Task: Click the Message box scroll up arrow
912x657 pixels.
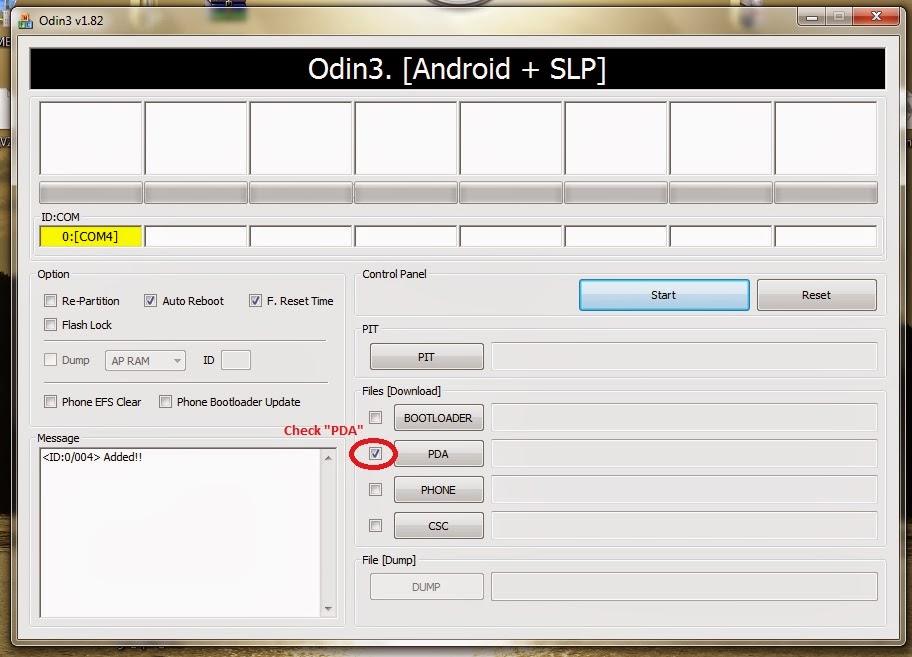Action: tap(328, 458)
